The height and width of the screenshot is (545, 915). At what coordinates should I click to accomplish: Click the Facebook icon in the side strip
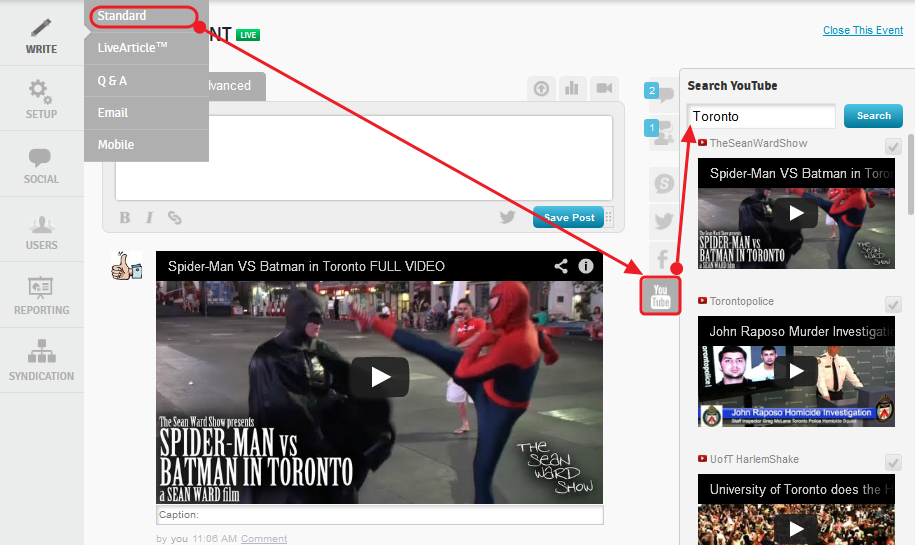[x=663, y=259]
